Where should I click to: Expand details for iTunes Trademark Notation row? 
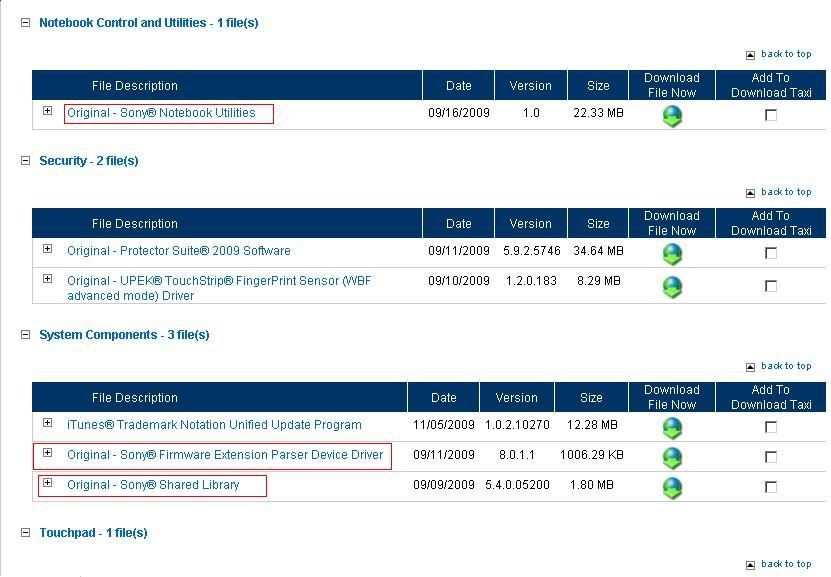point(48,423)
